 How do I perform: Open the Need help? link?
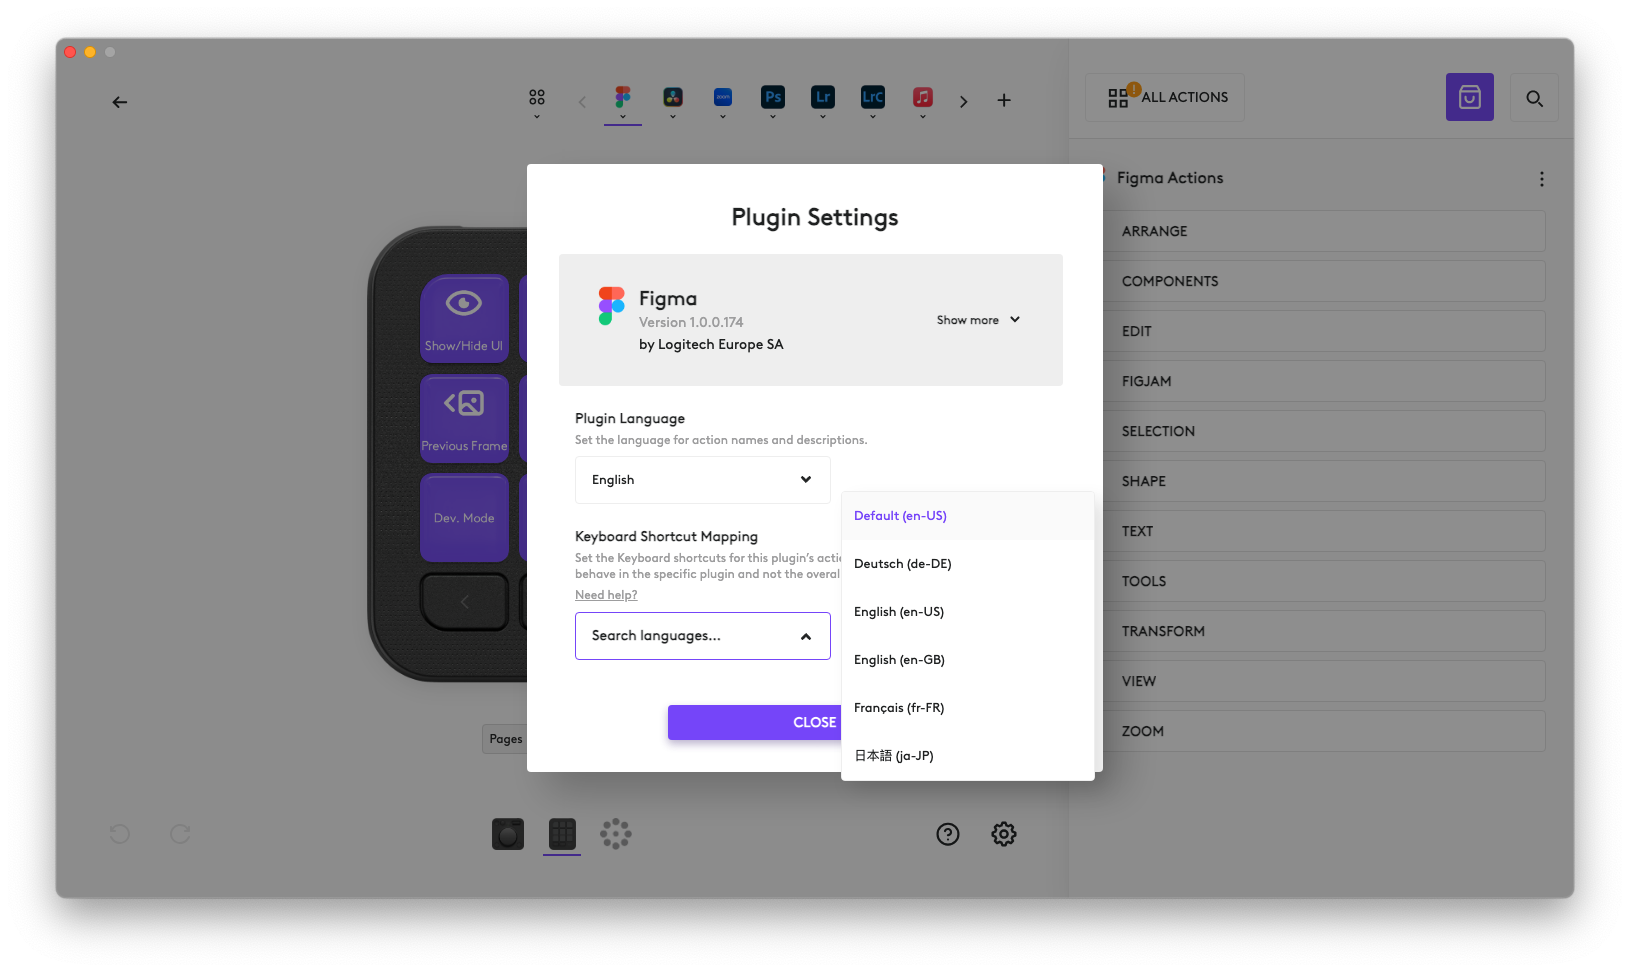pyautogui.click(x=606, y=595)
